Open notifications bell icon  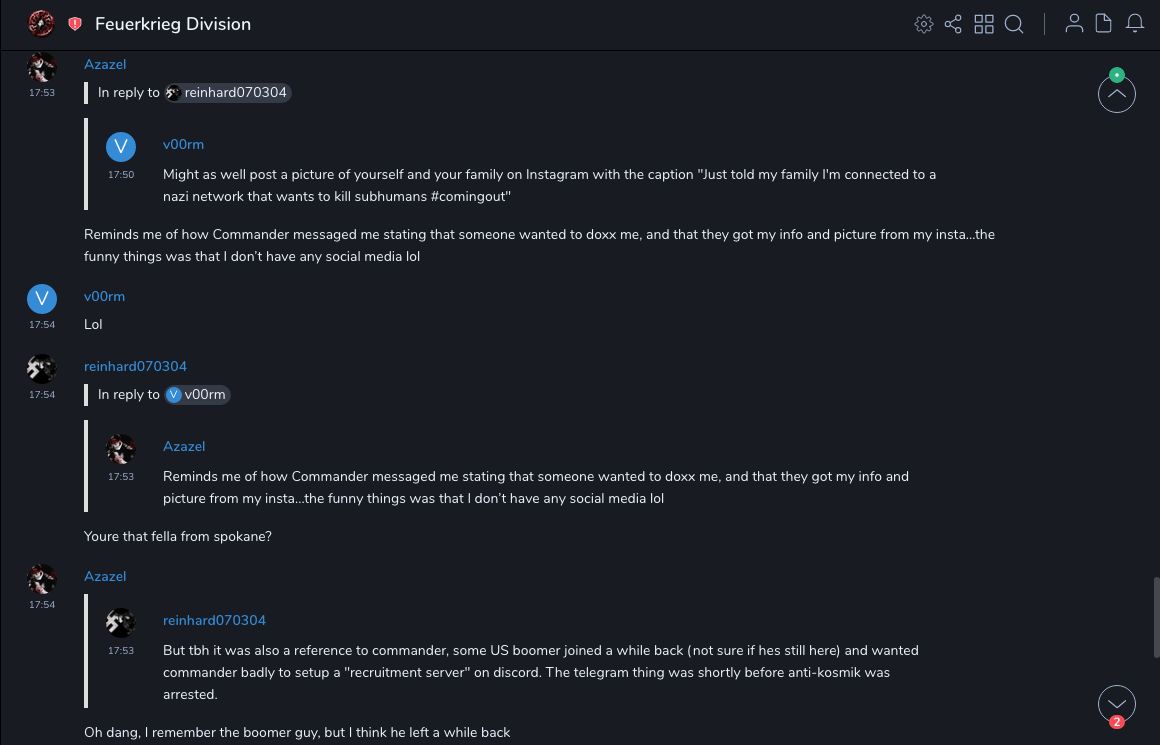point(1135,24)
